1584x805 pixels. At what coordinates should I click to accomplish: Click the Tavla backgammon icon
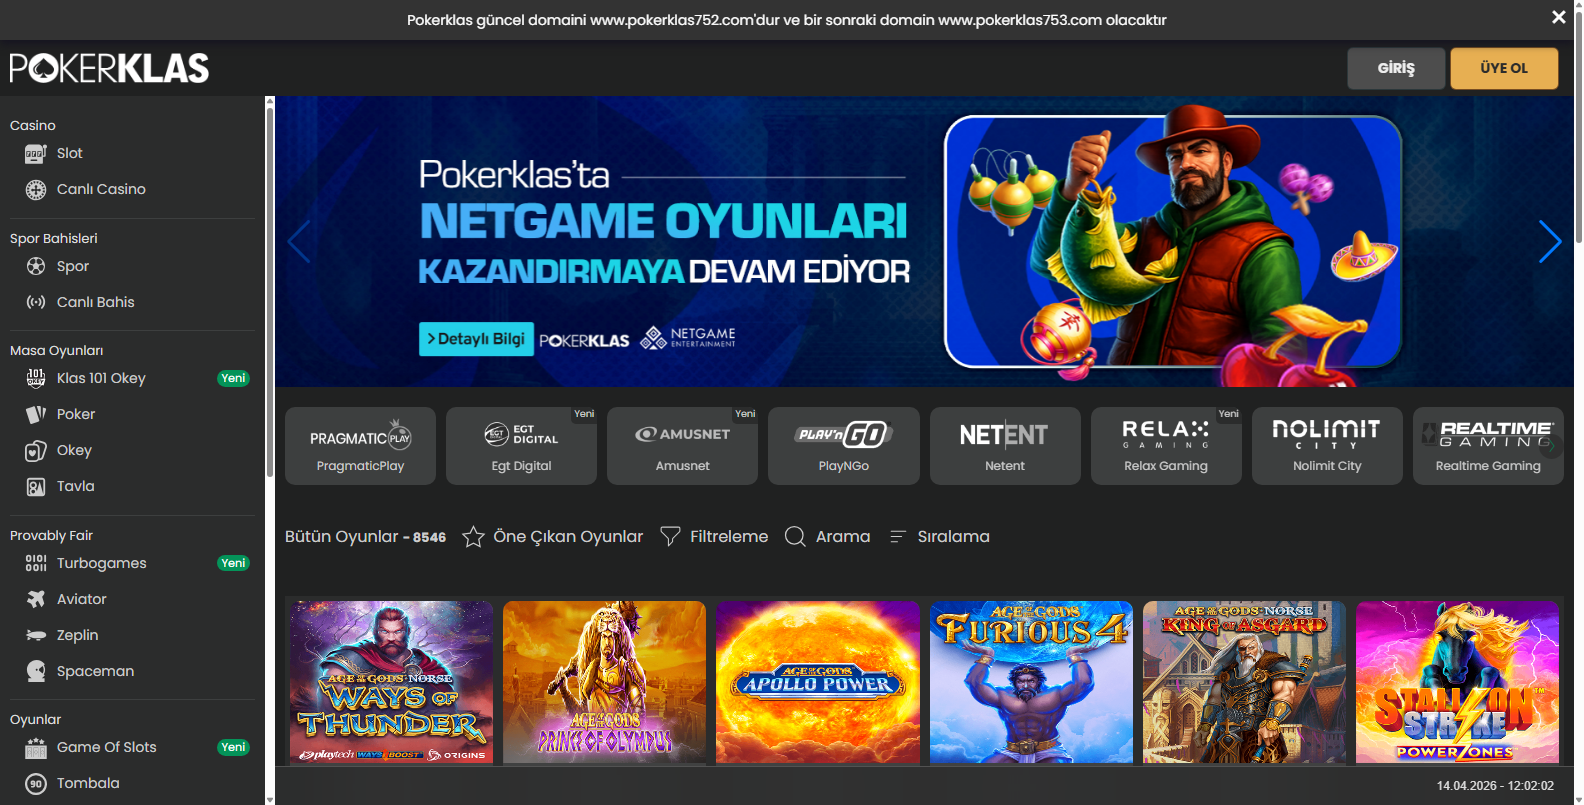coord(36,487)
